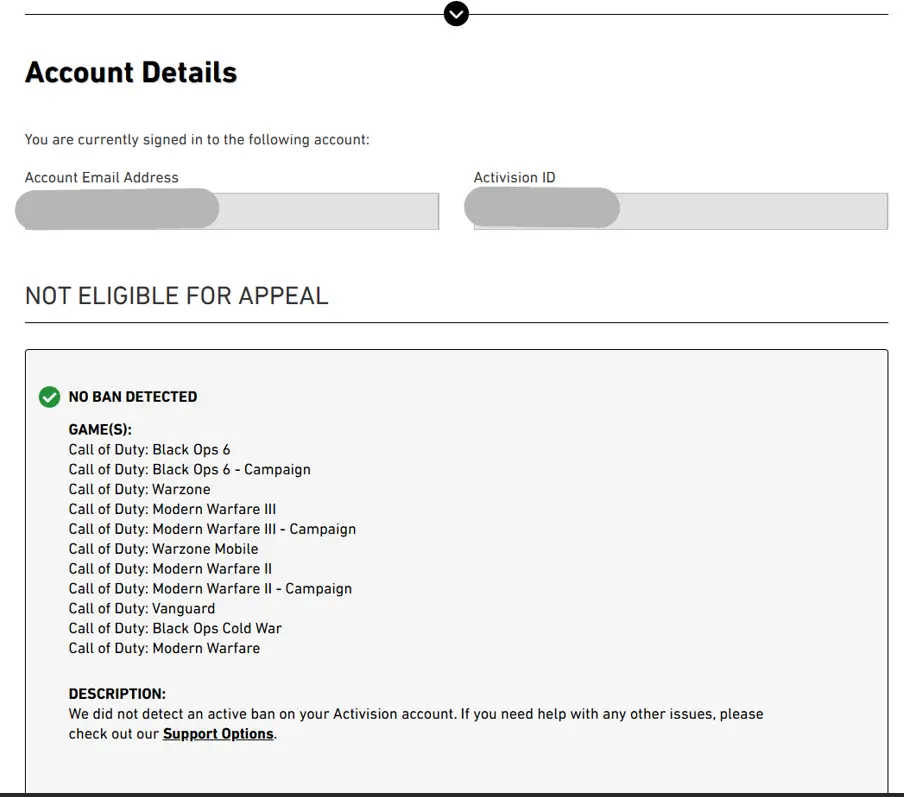This screenshot has height=797, width=904.
Task: Click the Activision ID field
Action: point(680,211)
